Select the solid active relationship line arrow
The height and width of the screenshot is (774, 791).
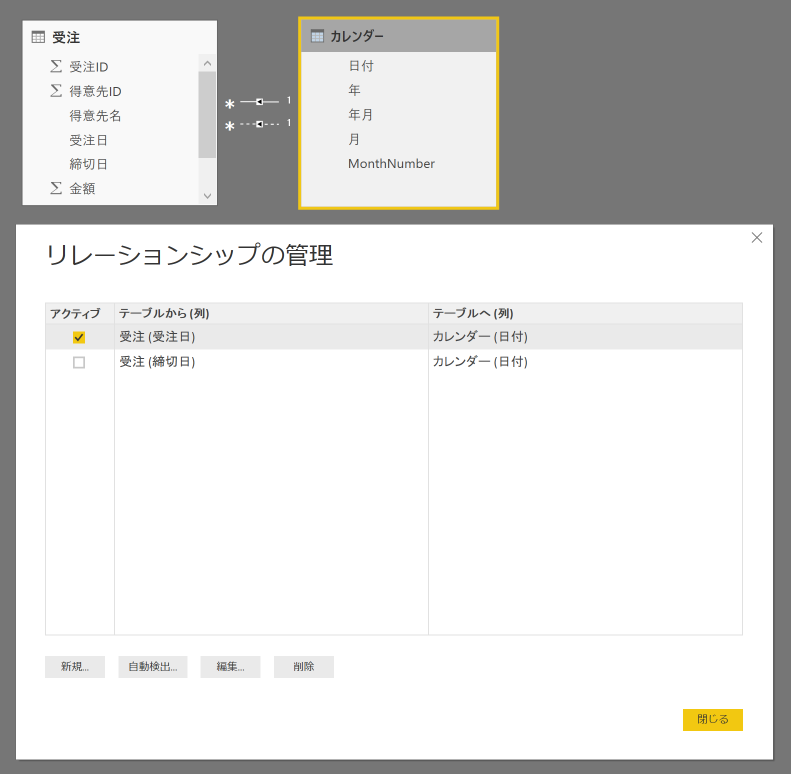[259, 102]
